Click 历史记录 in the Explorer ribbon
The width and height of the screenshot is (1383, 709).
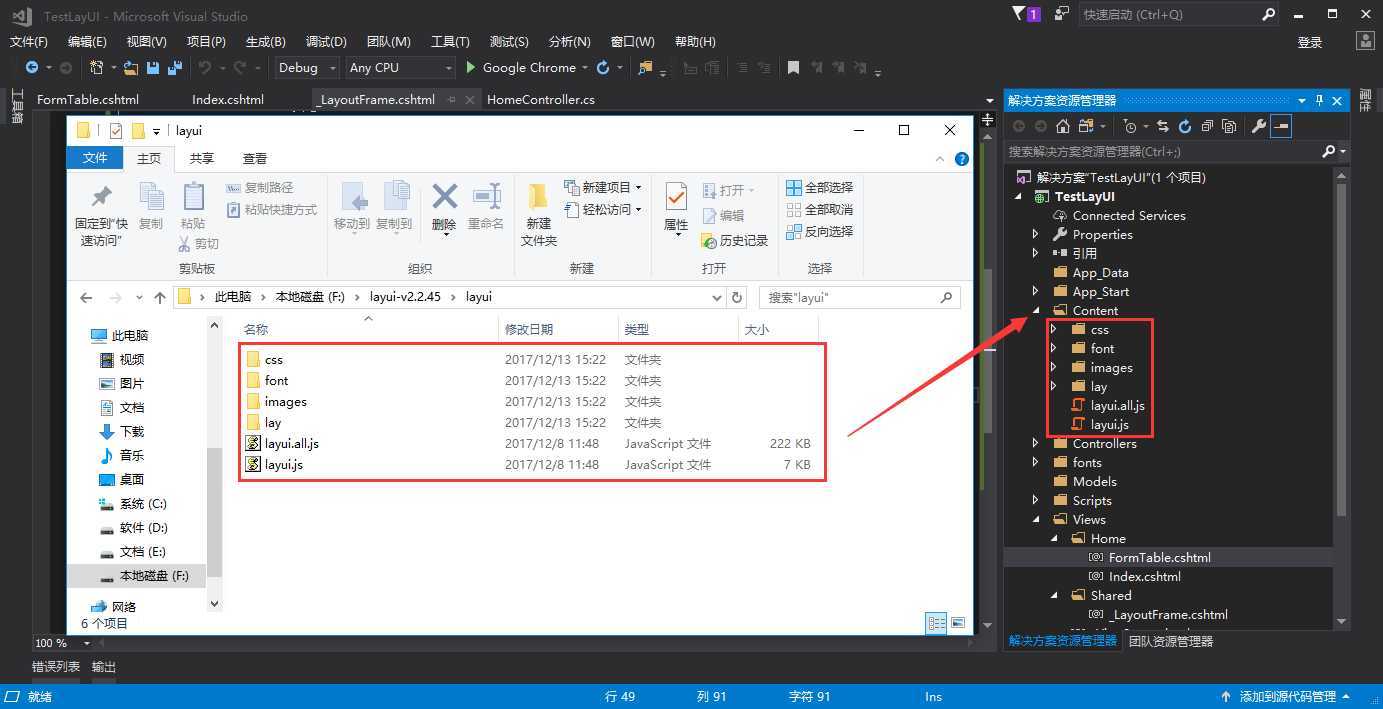[x=735, y=241]
